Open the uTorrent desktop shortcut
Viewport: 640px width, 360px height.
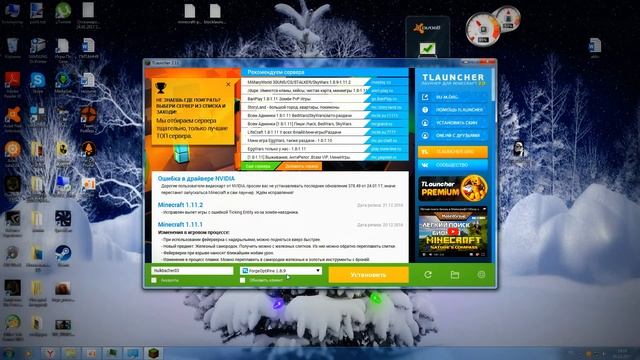[x=63, y=13]
